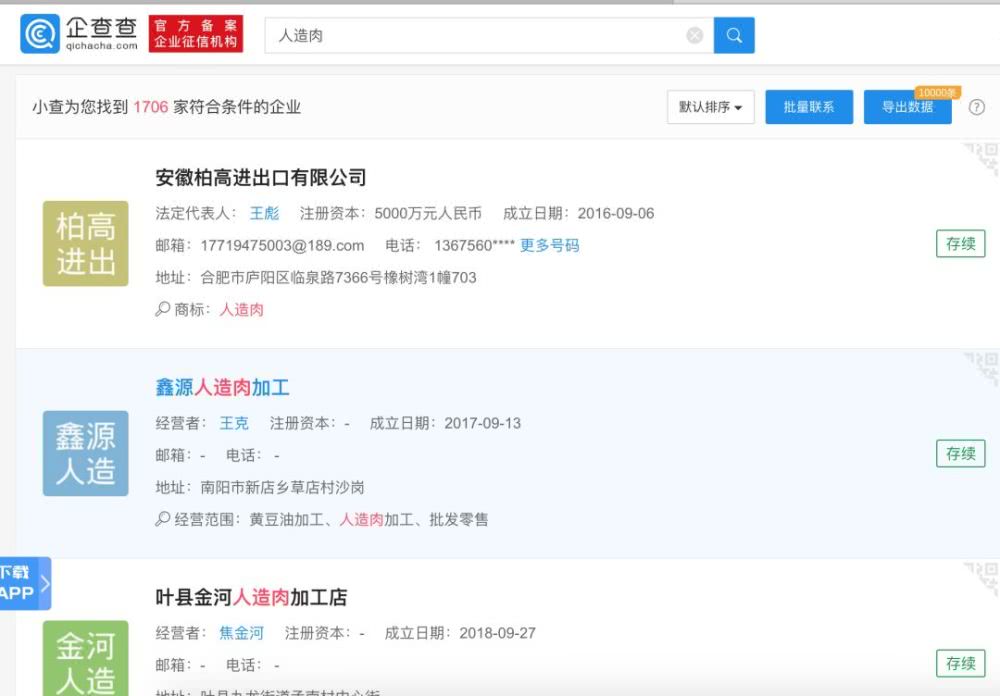This screenshot has height=696, width=1000.
Task: Click the Qichacha logo icon
Action: tap(40, 34)
